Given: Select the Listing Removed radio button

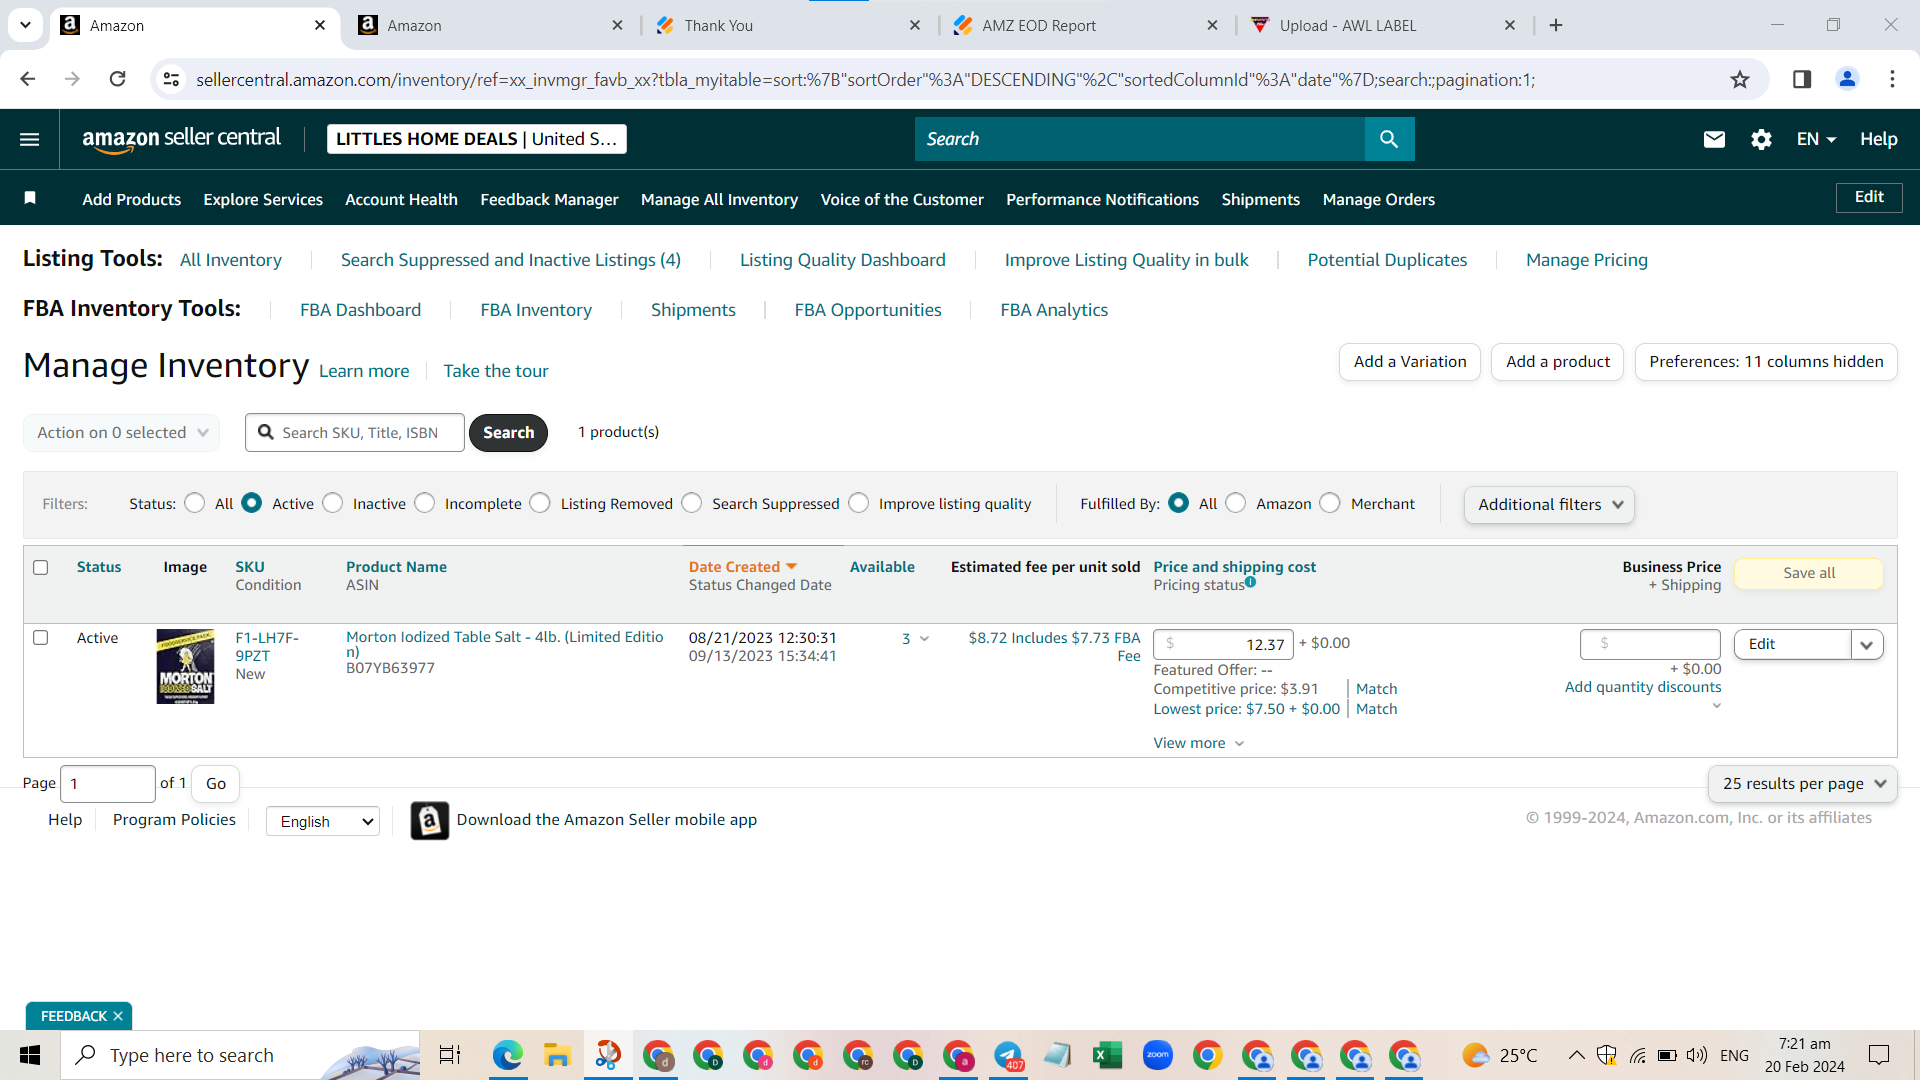Looking at the screenshot, I should 540,503.
